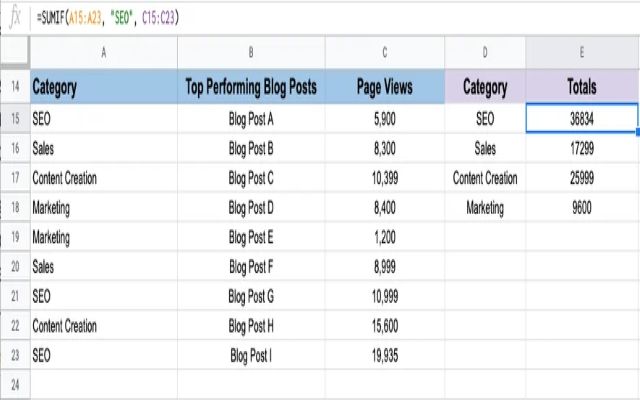
Task: Click the Page Views header cell
Action: tap(385, 87)
